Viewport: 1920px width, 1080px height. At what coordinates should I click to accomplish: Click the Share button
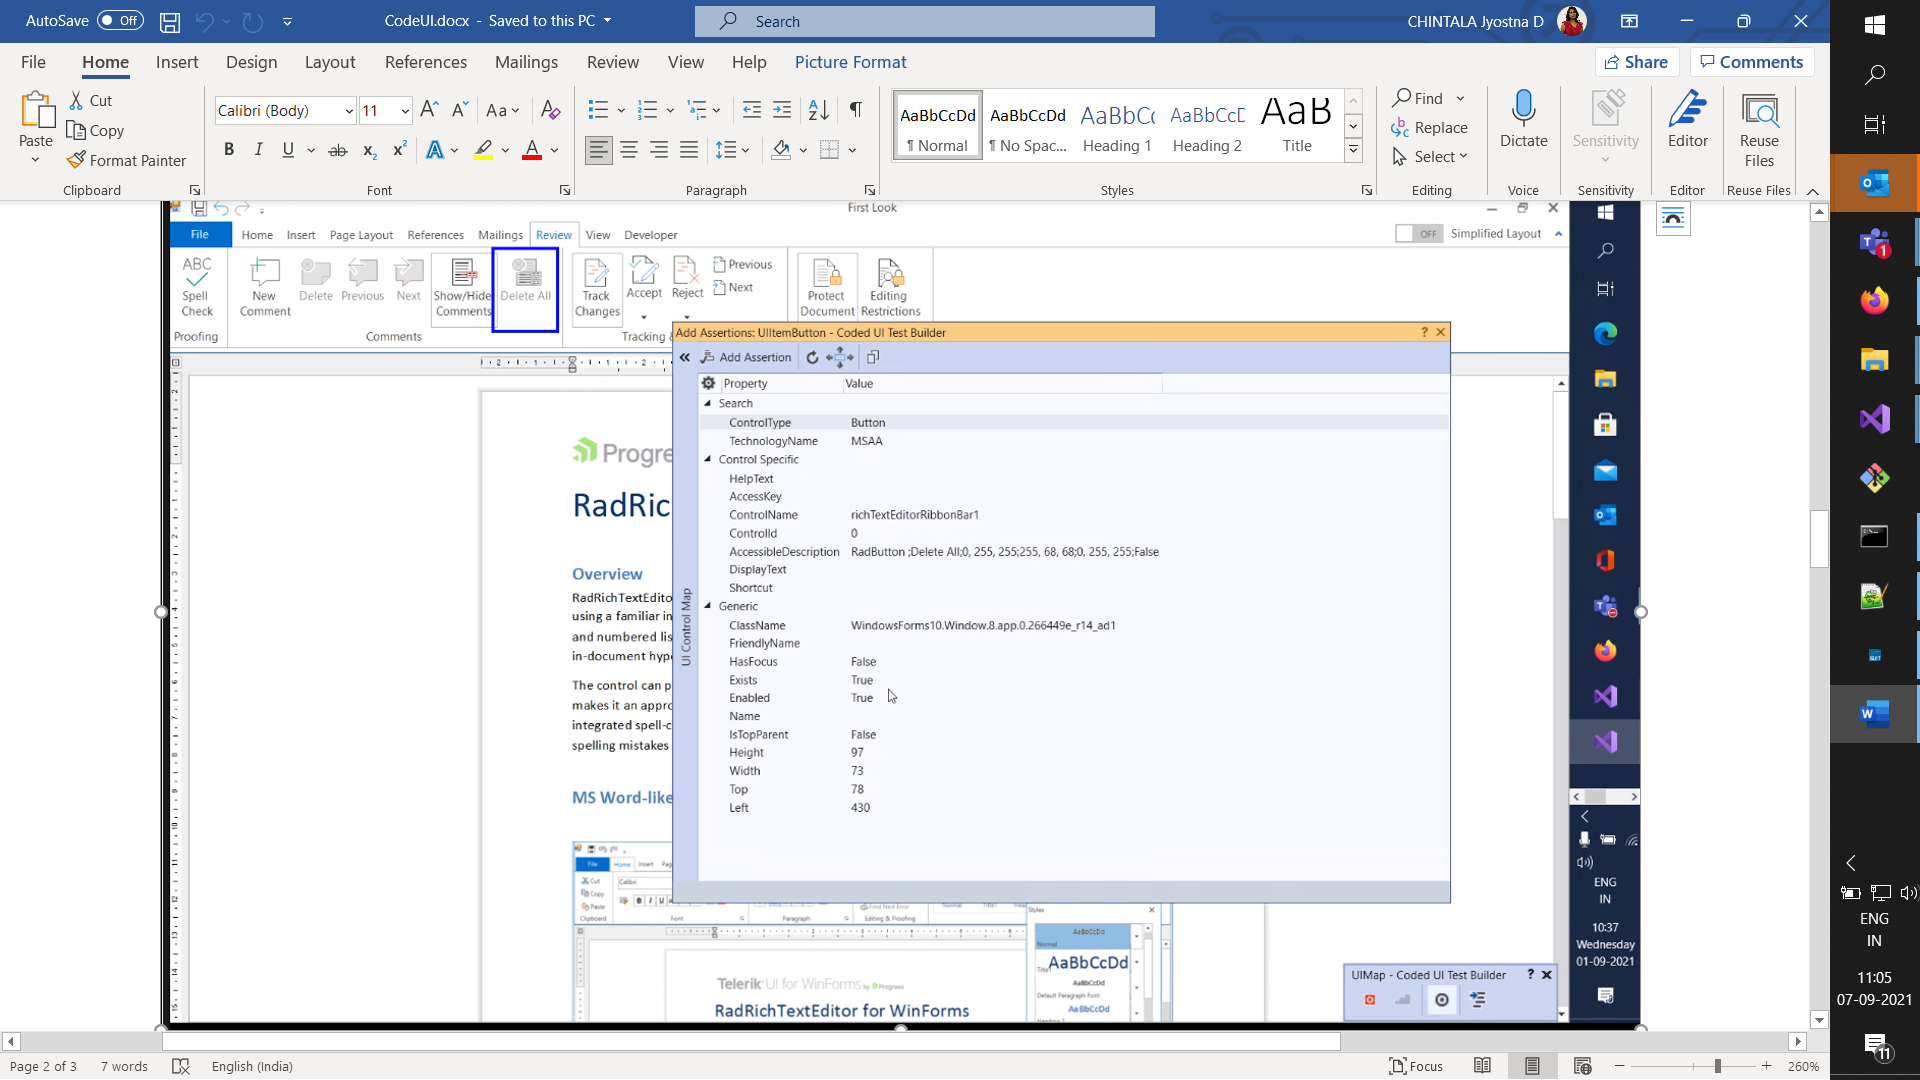(x=1636, y=62)
